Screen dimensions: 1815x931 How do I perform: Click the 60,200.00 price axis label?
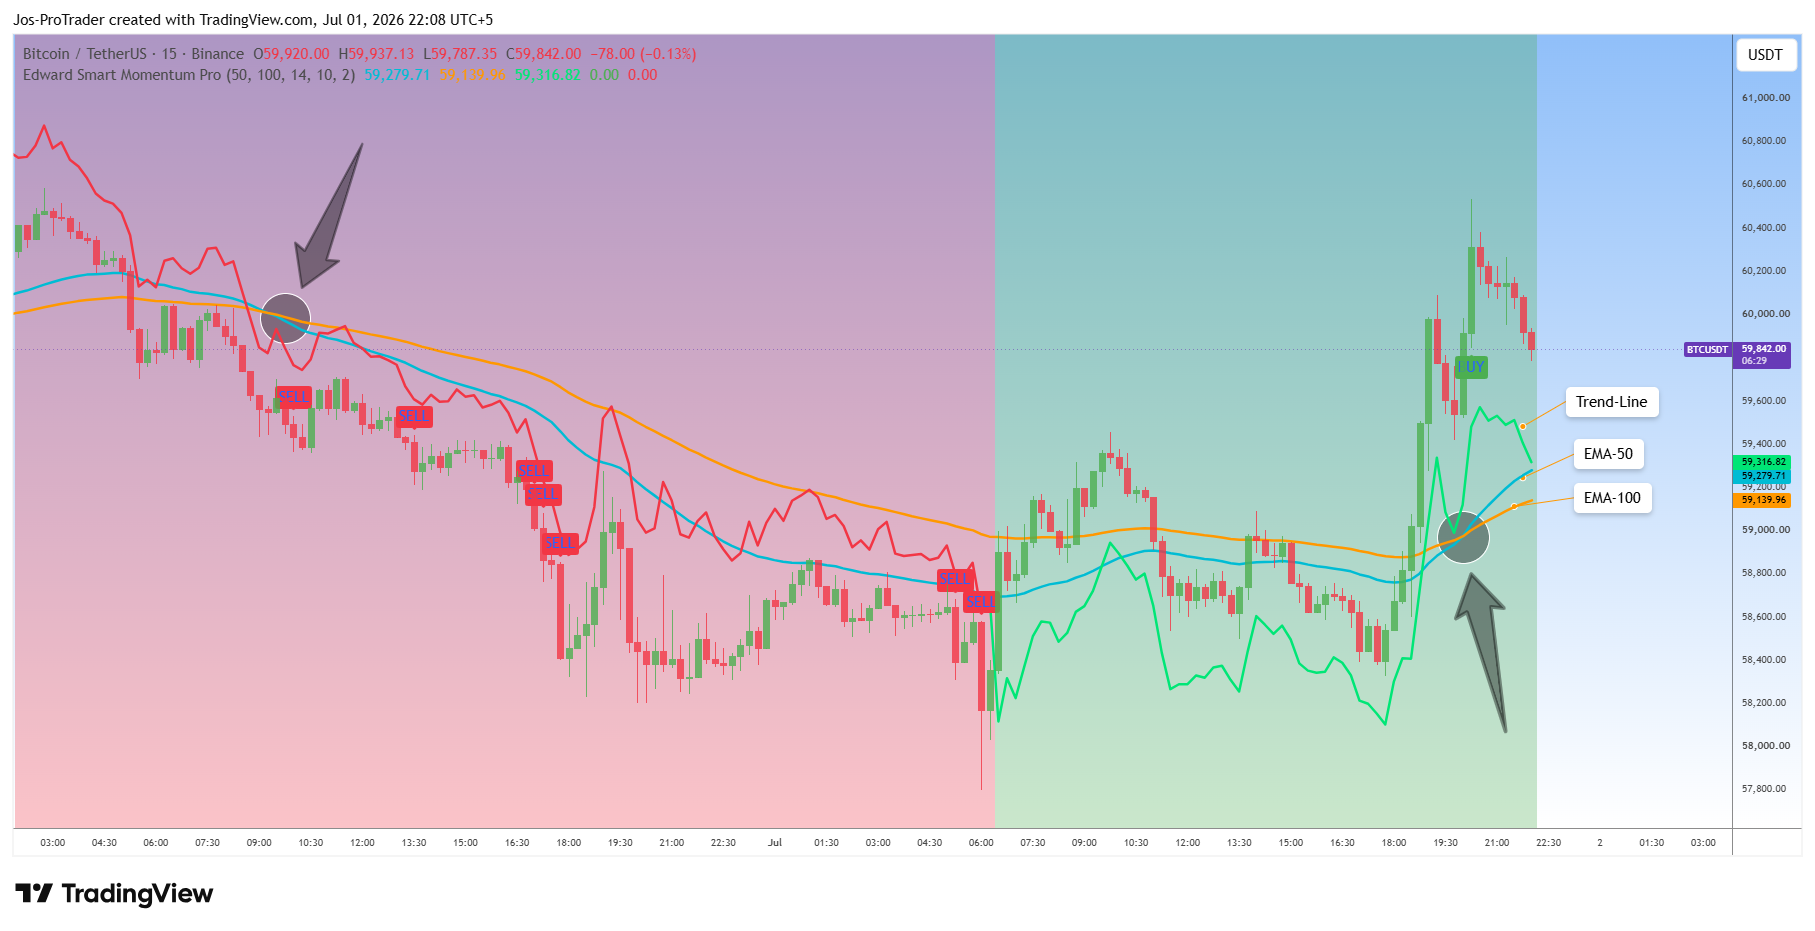1765,271
